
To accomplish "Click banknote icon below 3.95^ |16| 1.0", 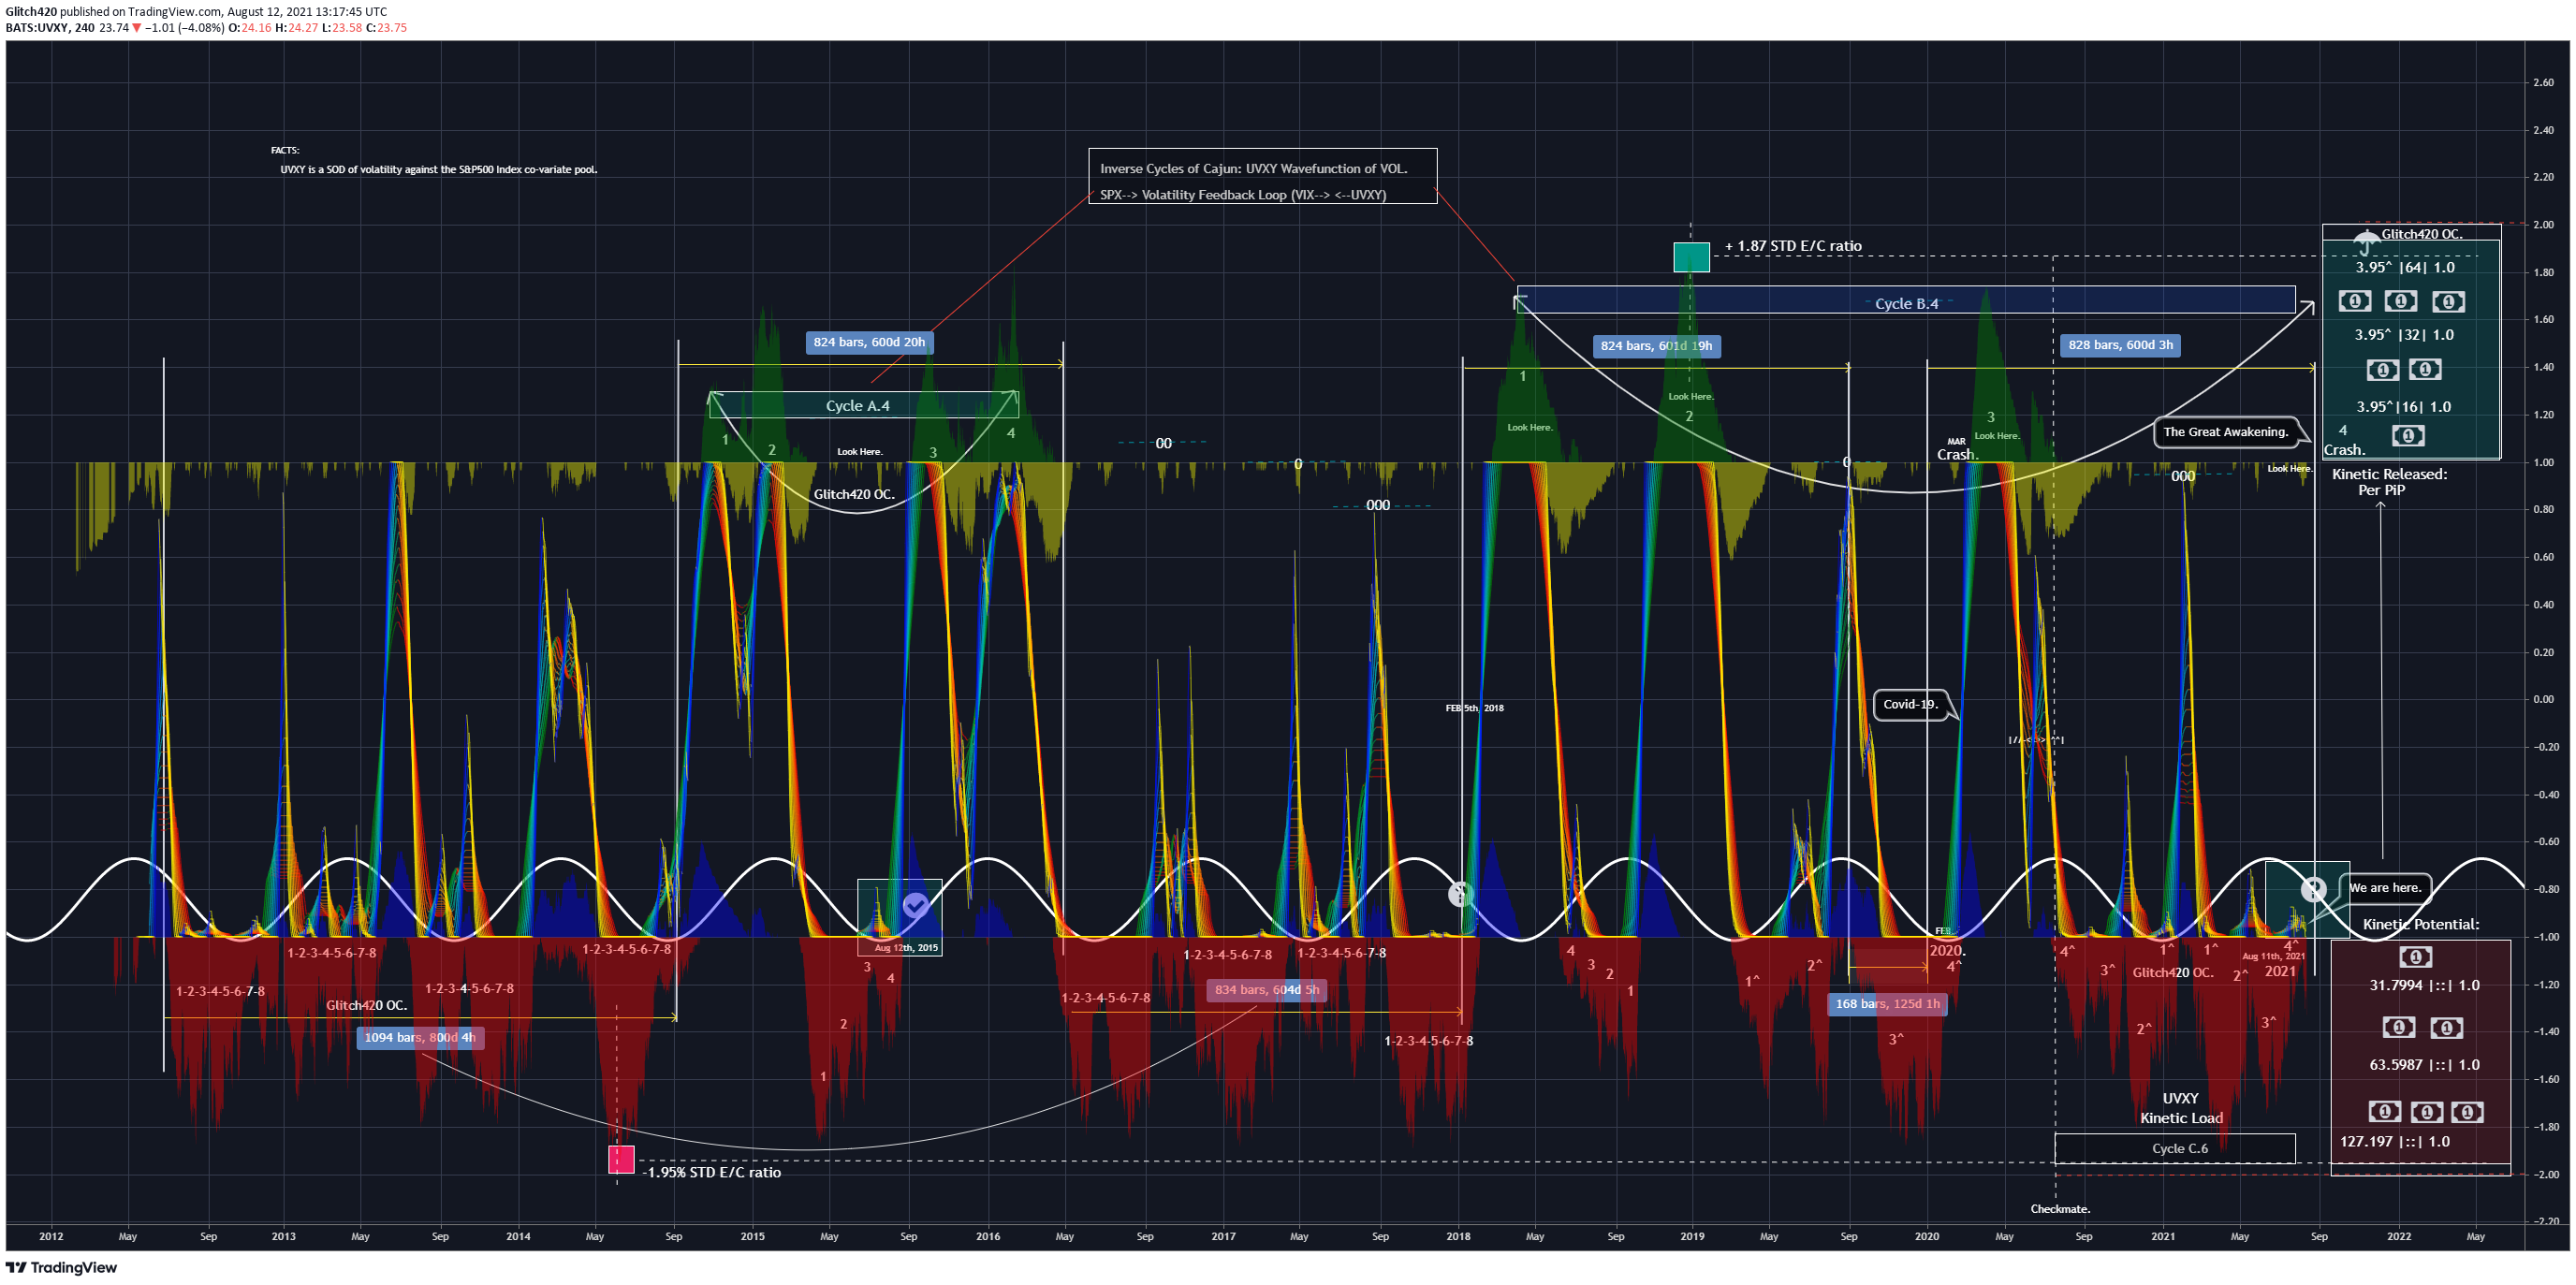I will [2408, 435].
